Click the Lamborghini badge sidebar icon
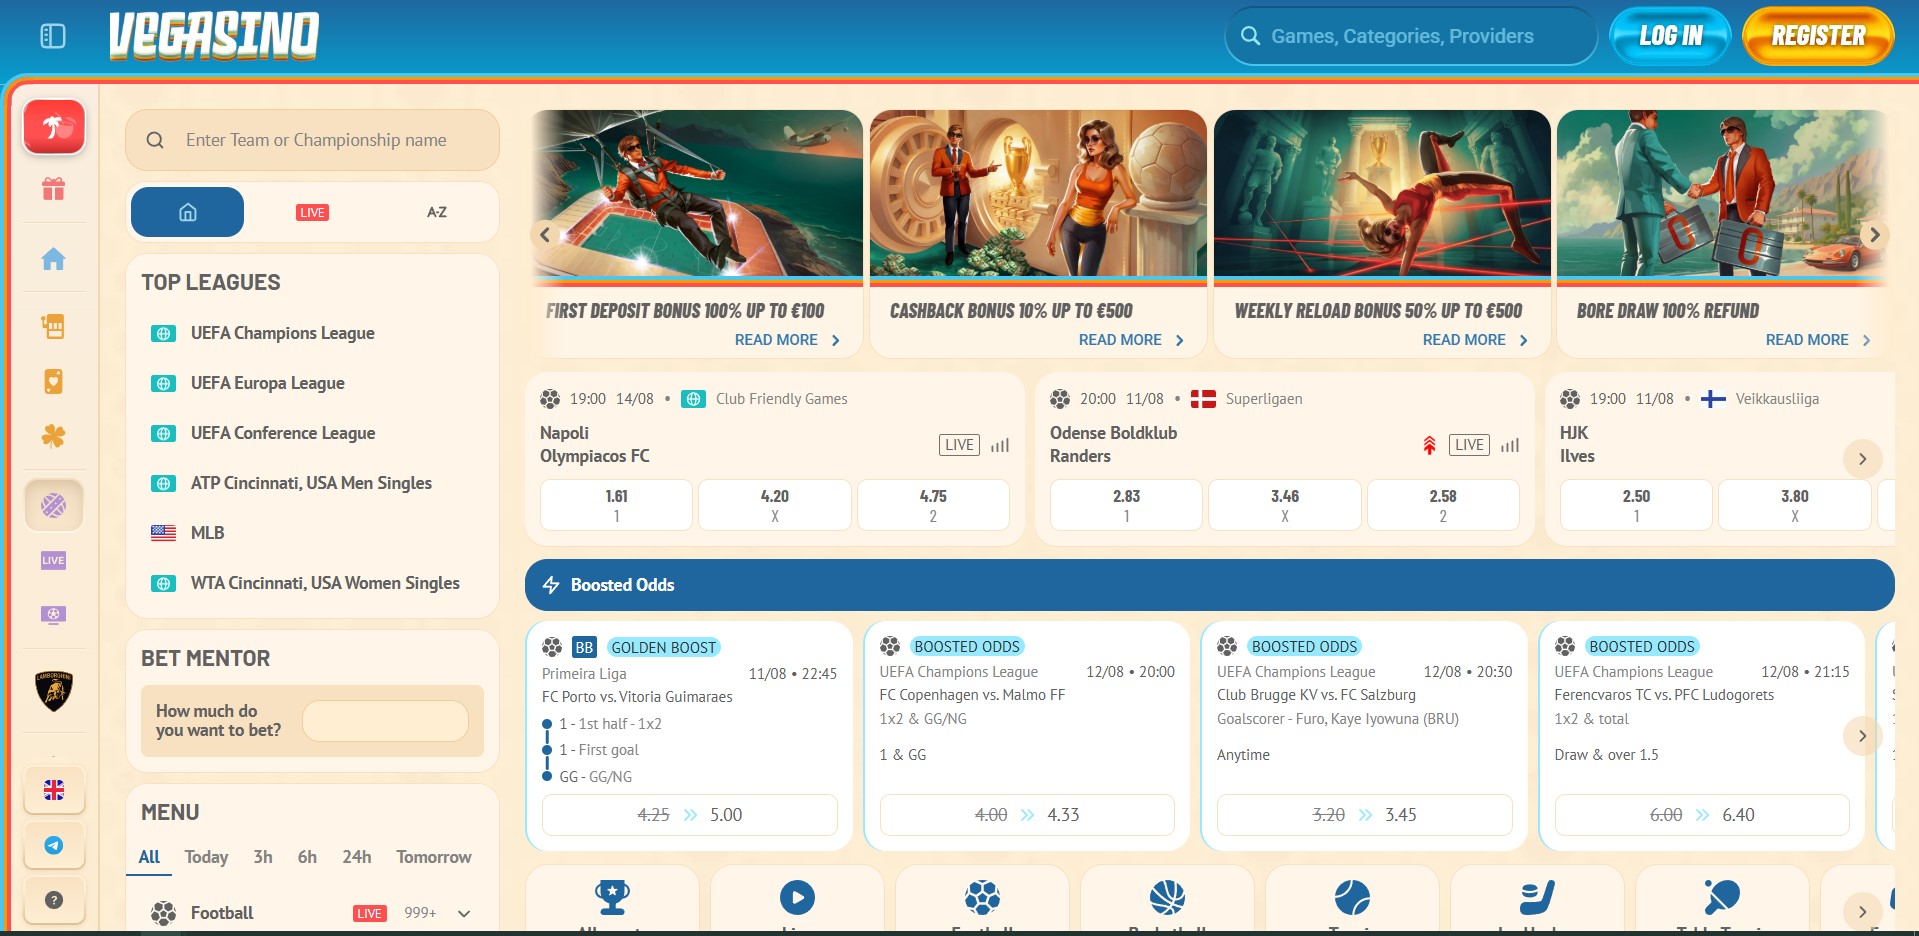 54,691
